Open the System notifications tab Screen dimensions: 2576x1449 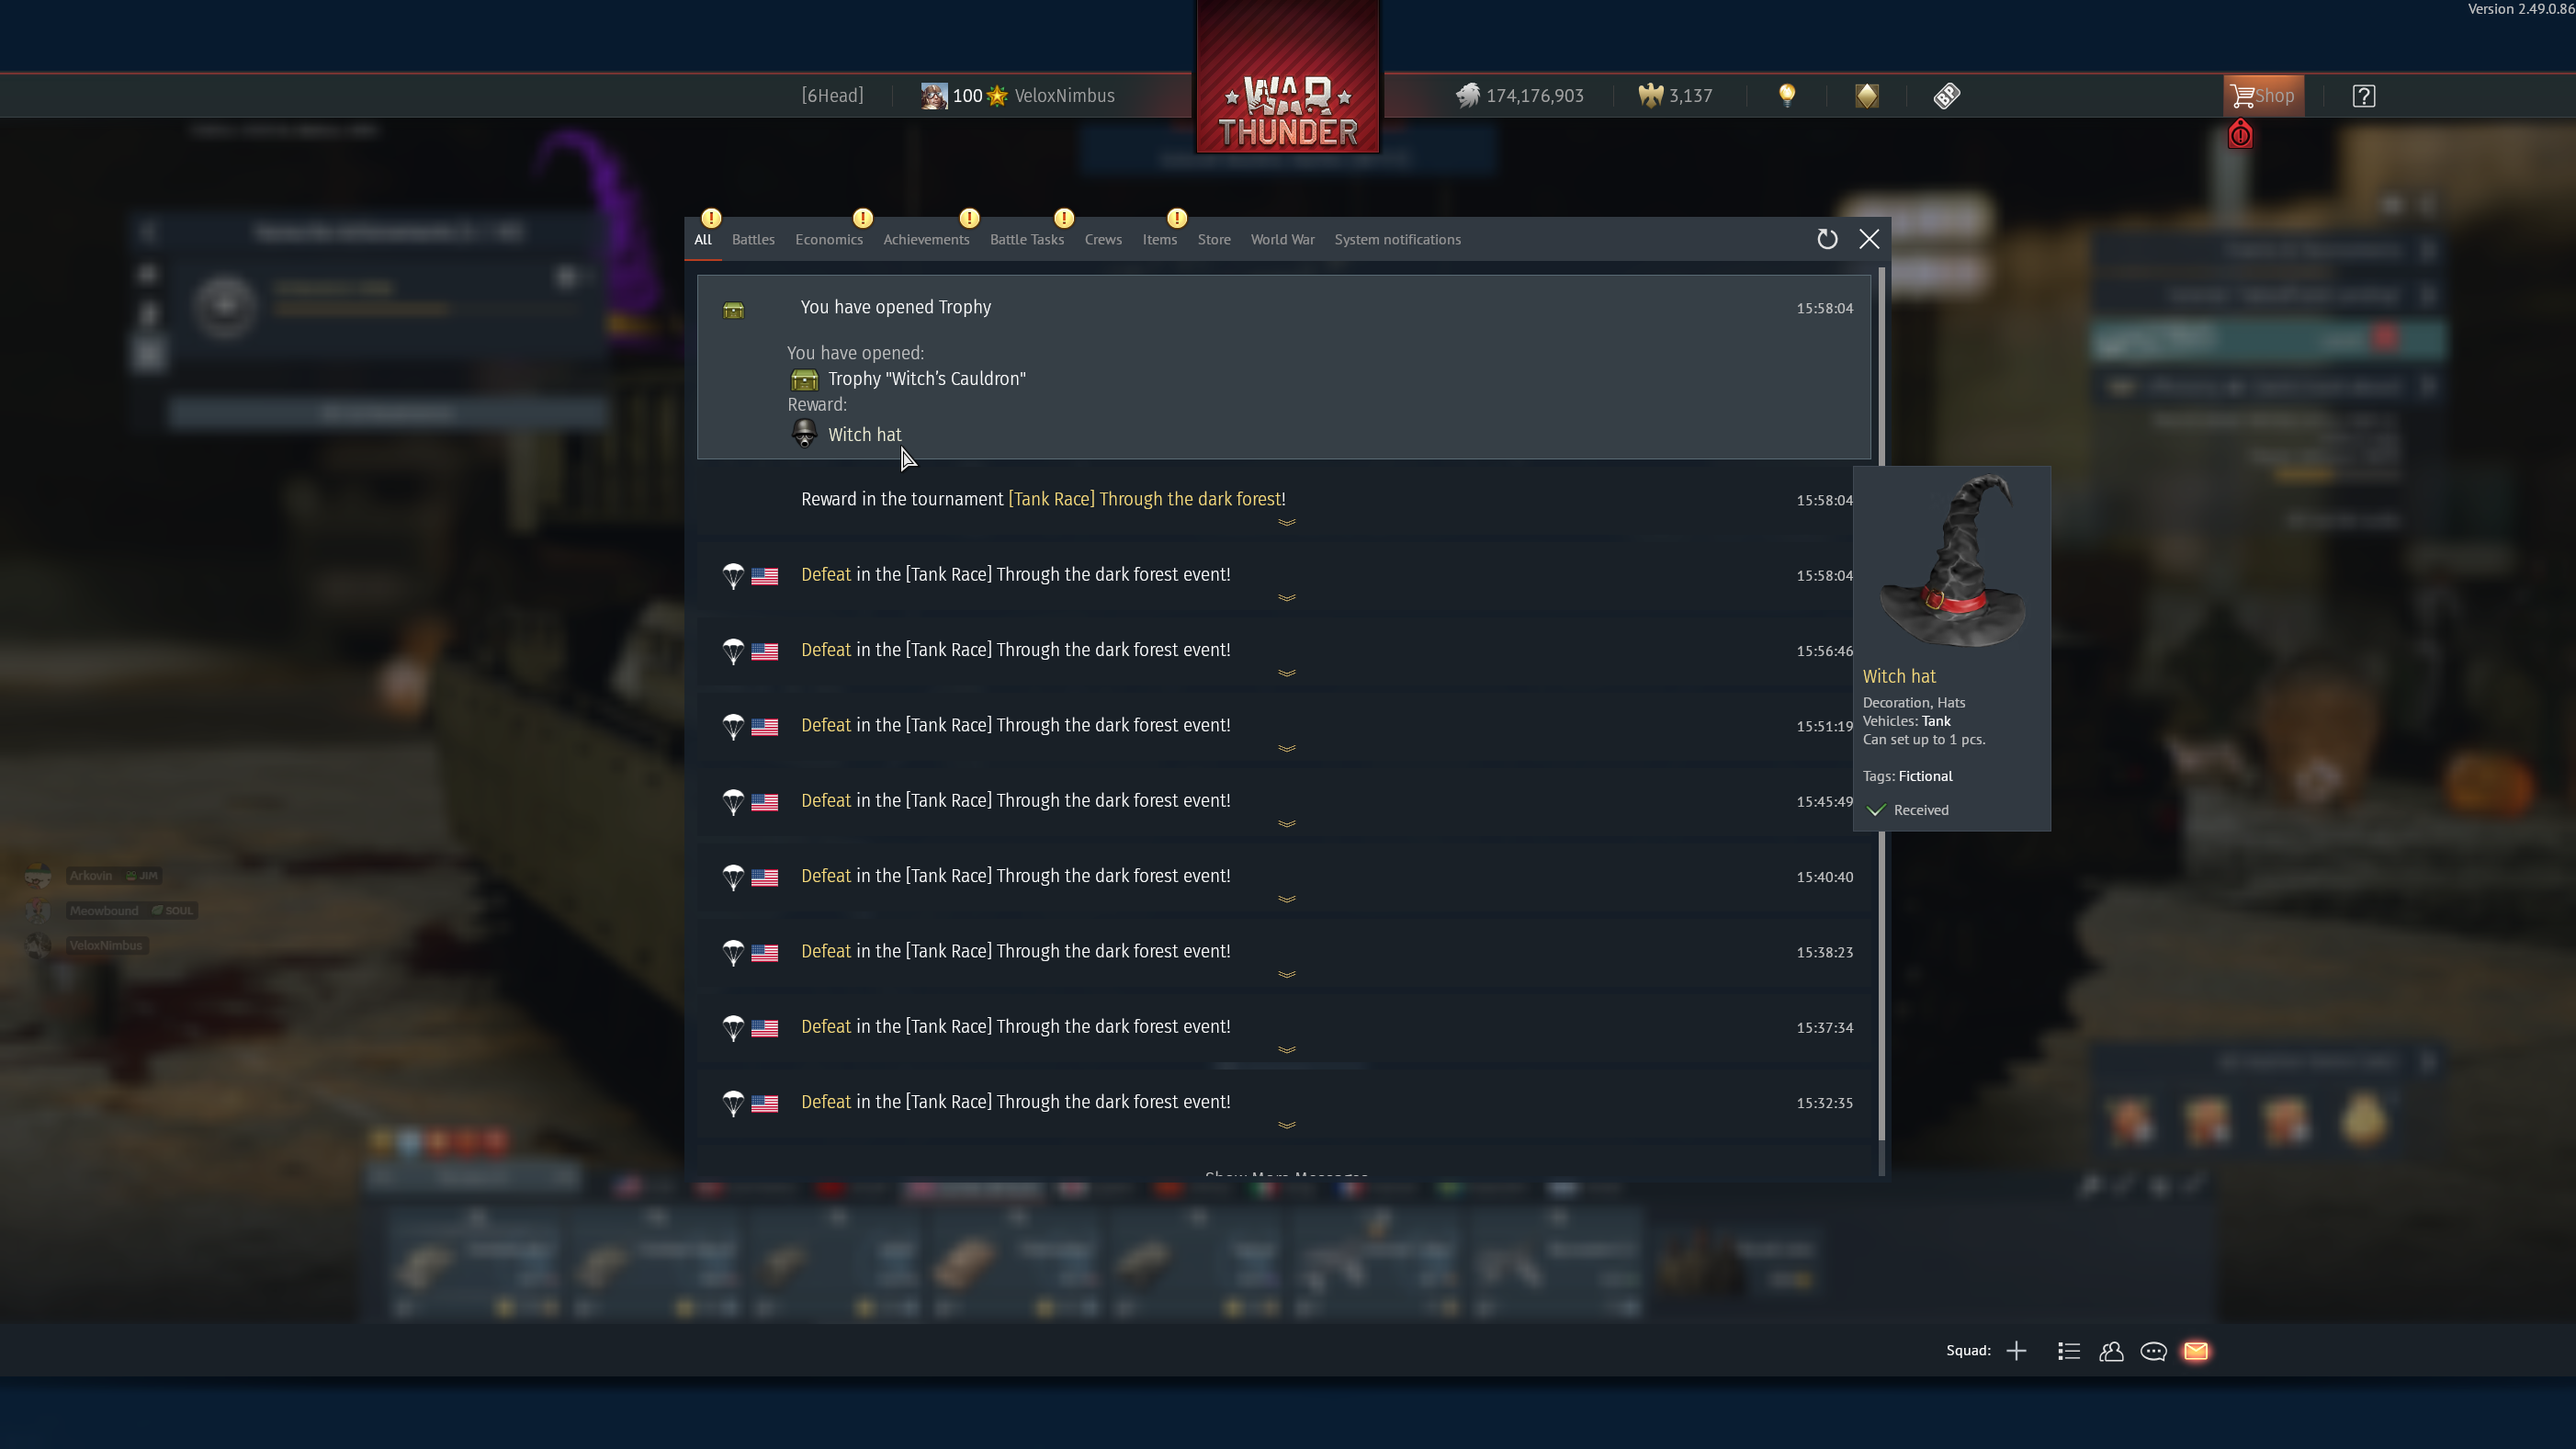pyautogui.click(x=1397, y=240)
